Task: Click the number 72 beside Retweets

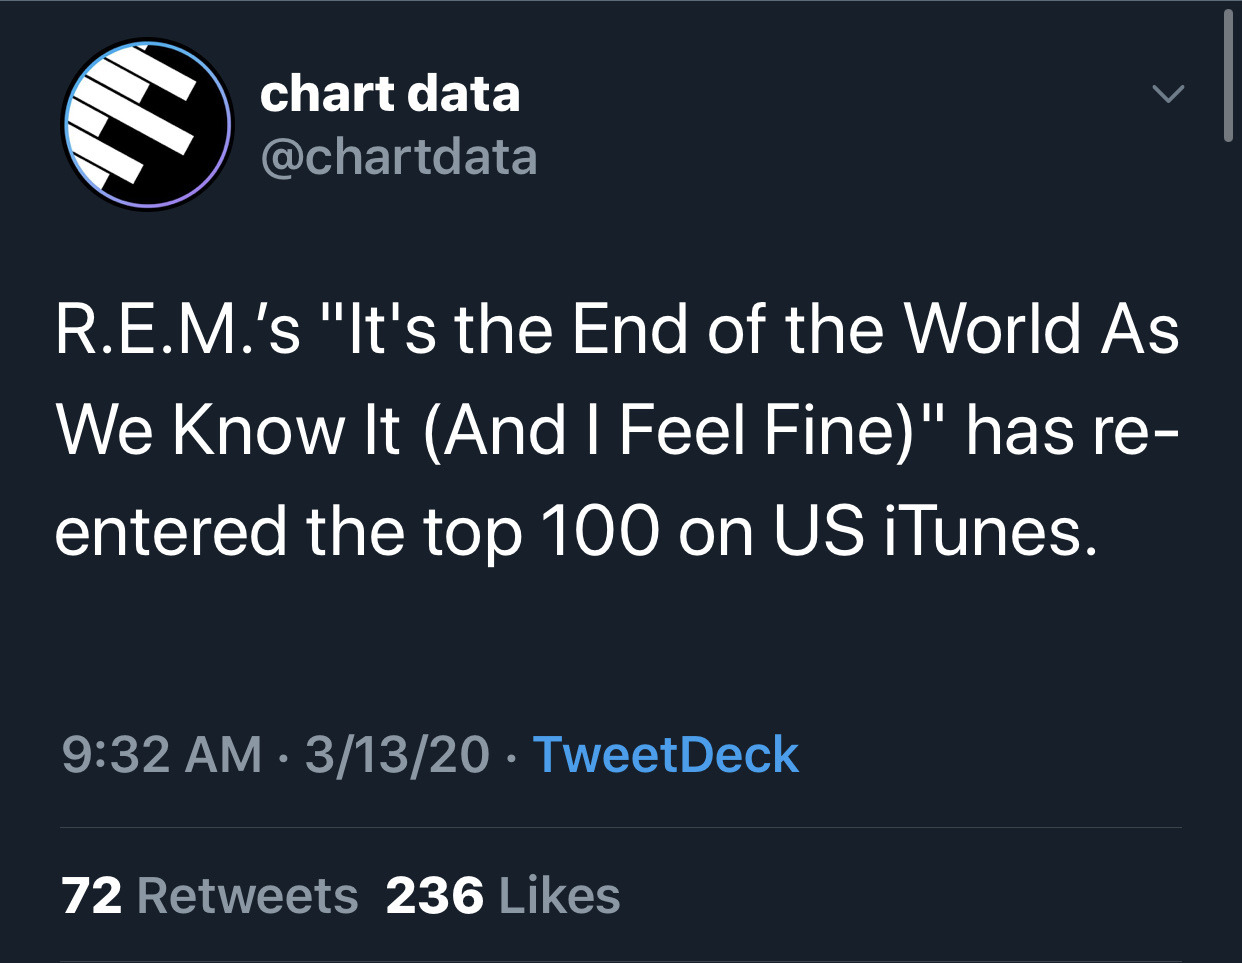Action: (92, 895)
